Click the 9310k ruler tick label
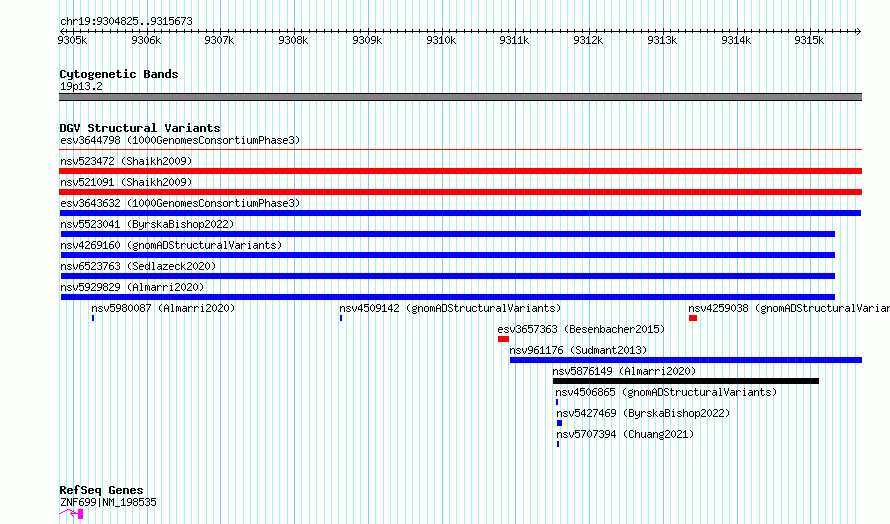 click(441, 40)
